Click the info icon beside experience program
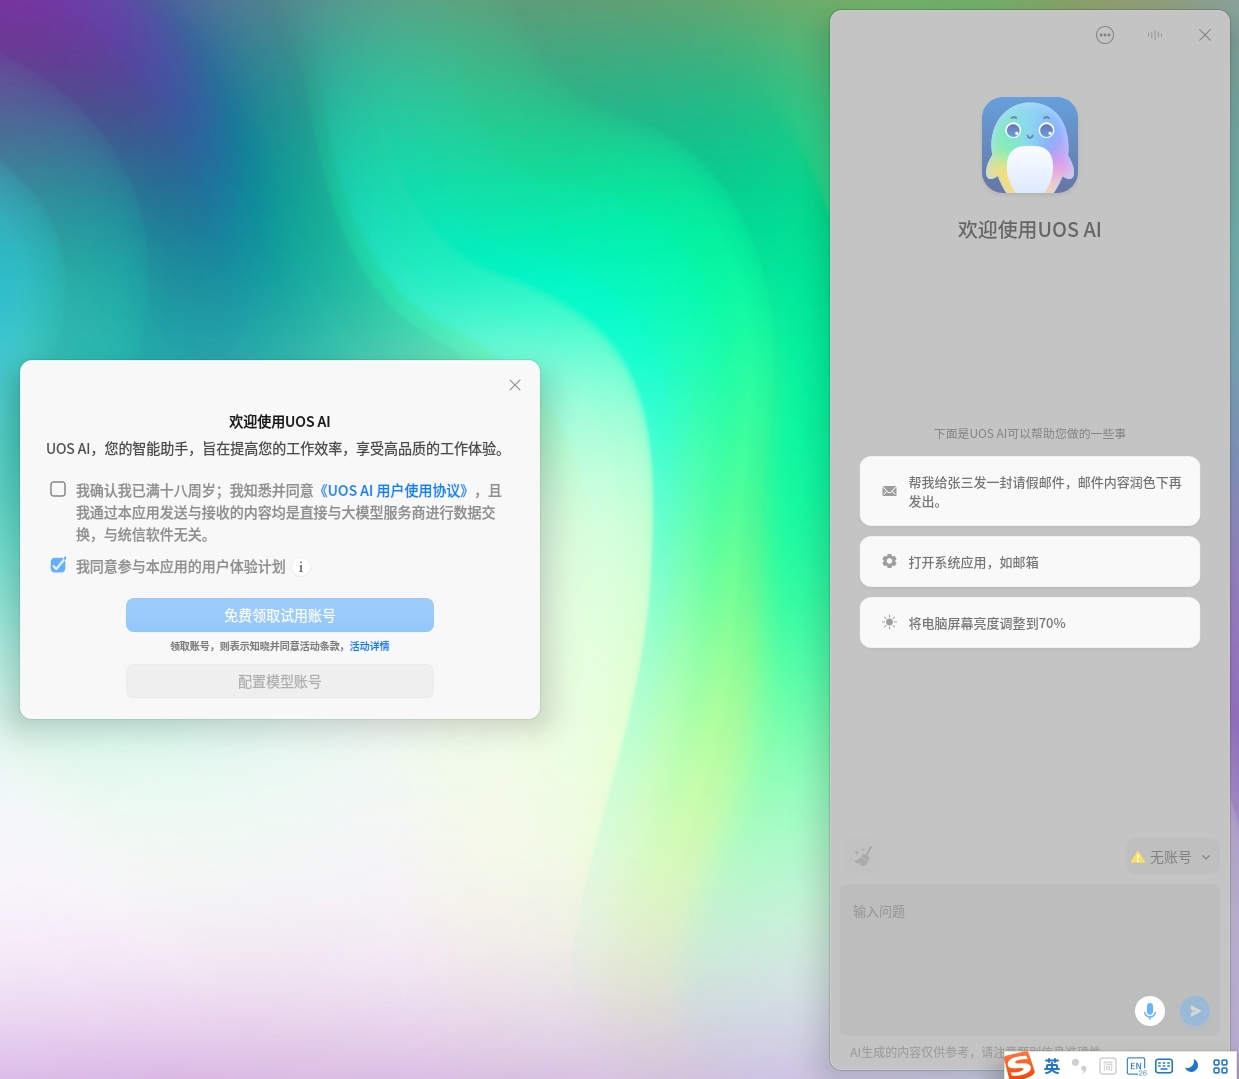The image size is (1239, 1079). (301, 567)
